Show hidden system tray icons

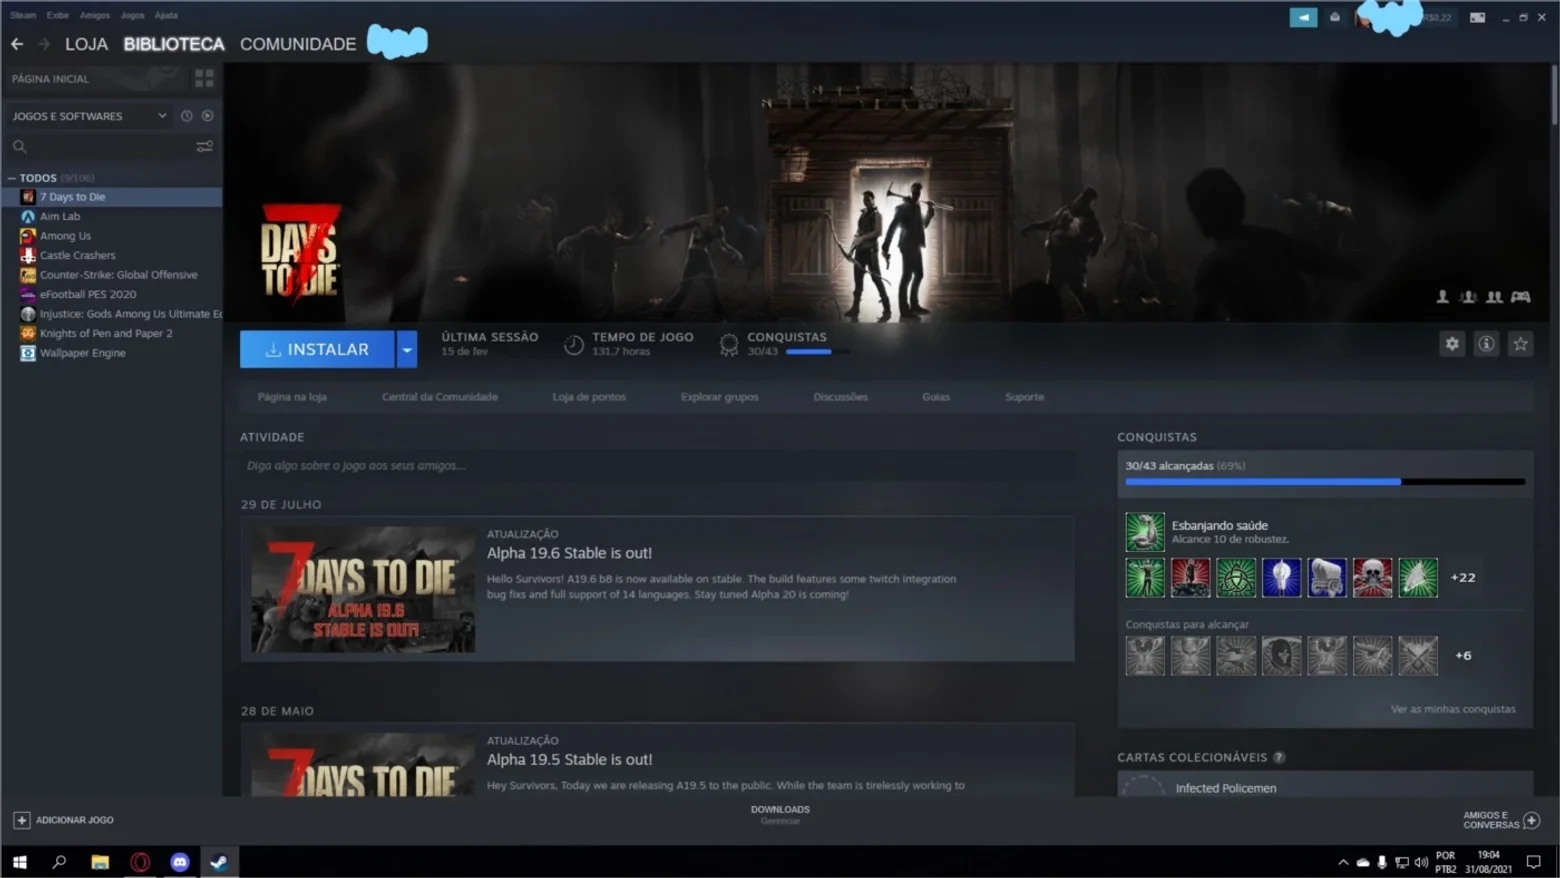coord(1343,862)
